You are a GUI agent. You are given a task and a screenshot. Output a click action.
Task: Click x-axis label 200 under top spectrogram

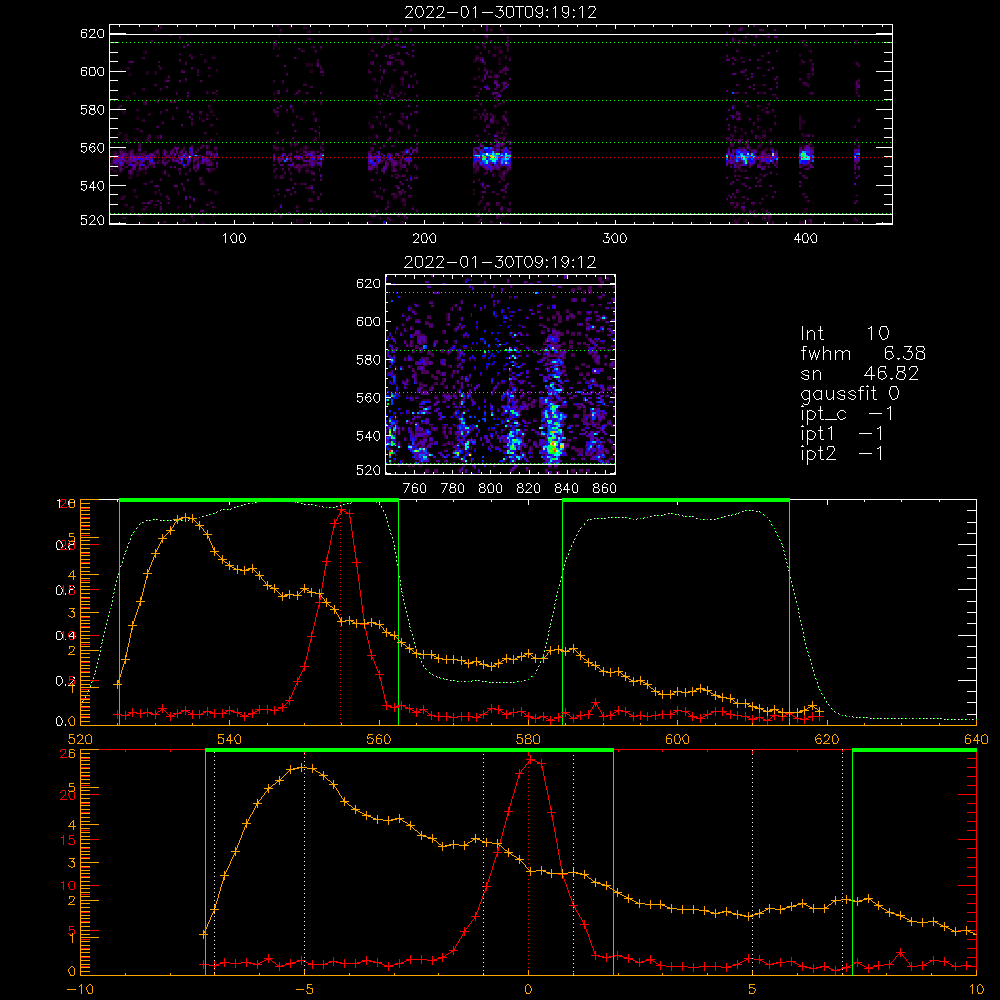point(424,239)
